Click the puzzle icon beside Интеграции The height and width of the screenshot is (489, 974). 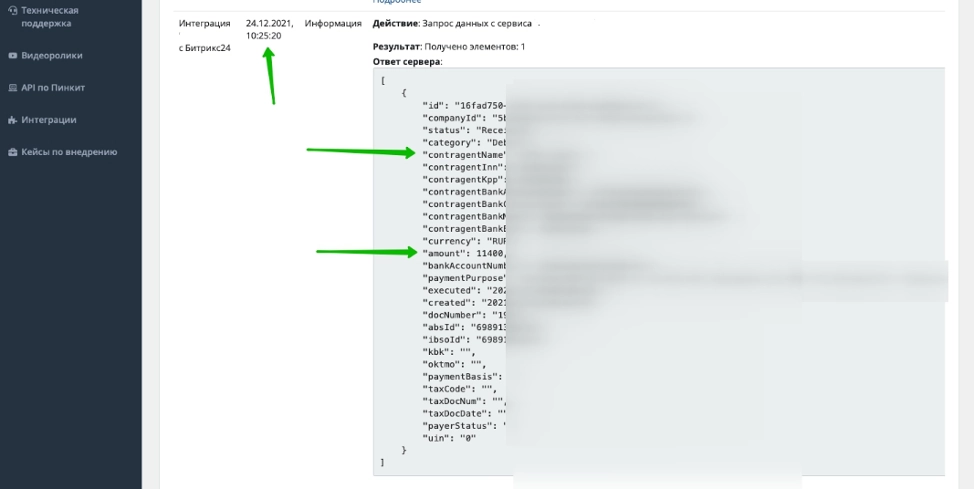(12, 120)
